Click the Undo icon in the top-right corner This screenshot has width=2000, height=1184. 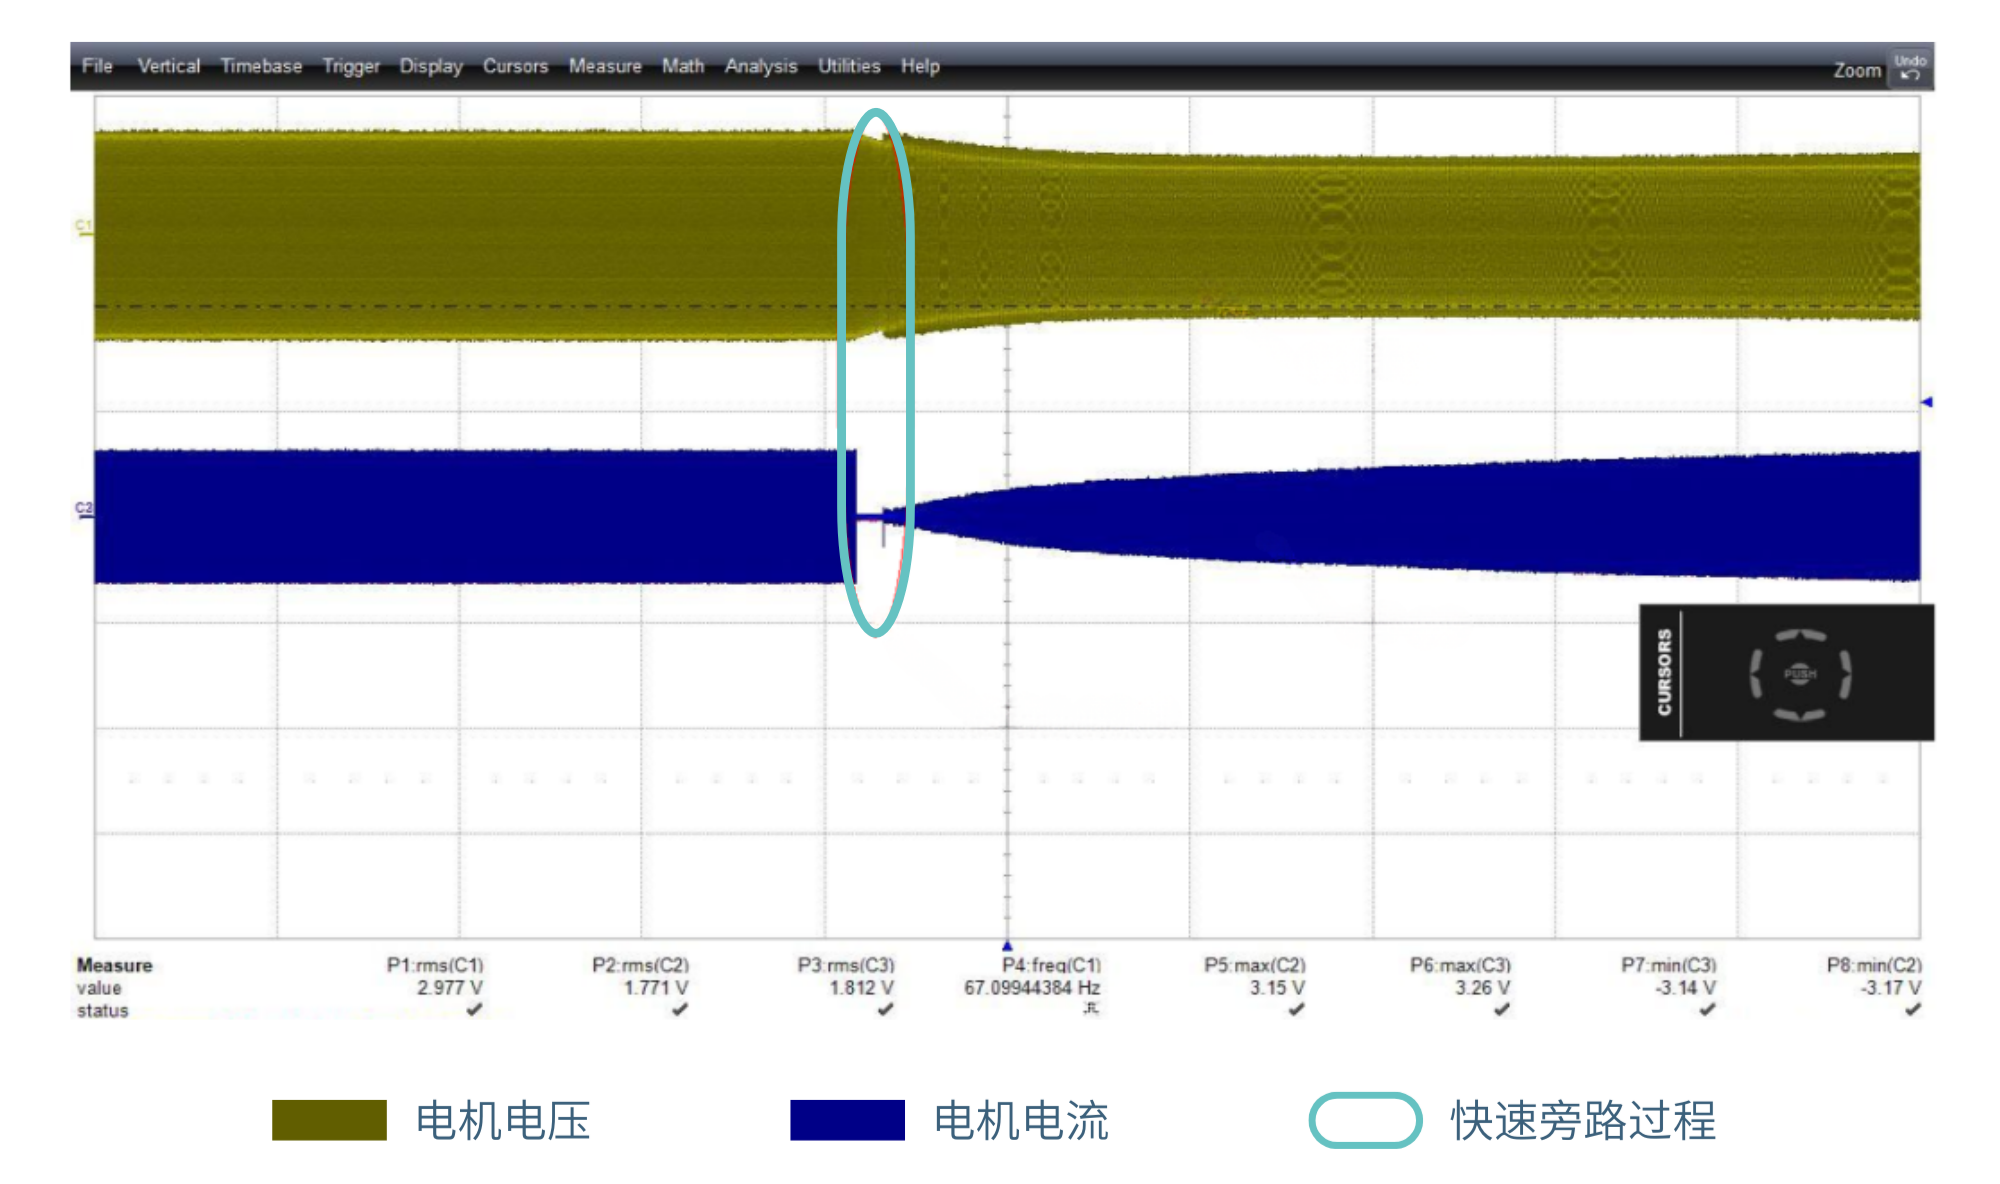pyautogui.click(x=1909, y=68)
